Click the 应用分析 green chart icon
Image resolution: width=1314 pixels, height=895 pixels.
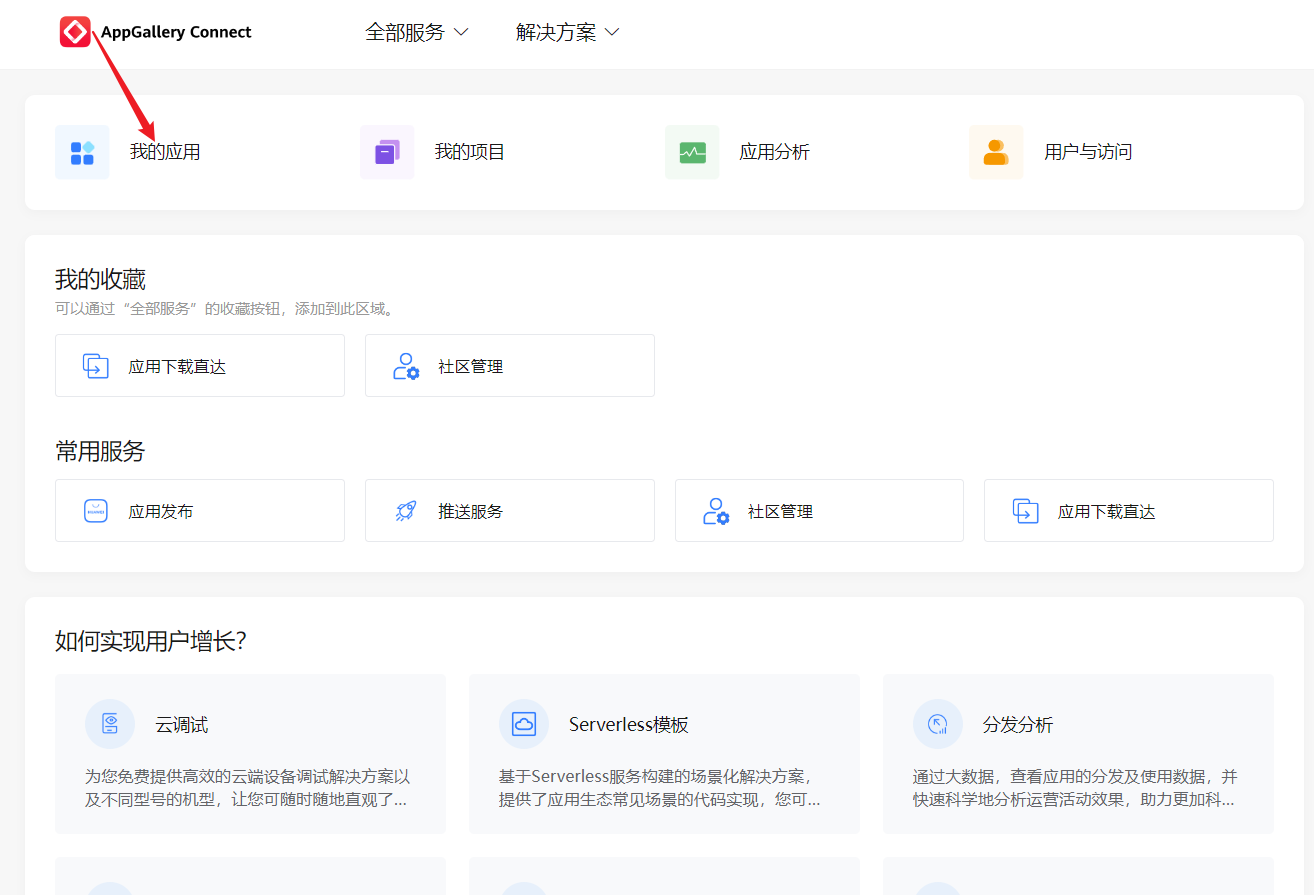692,152
